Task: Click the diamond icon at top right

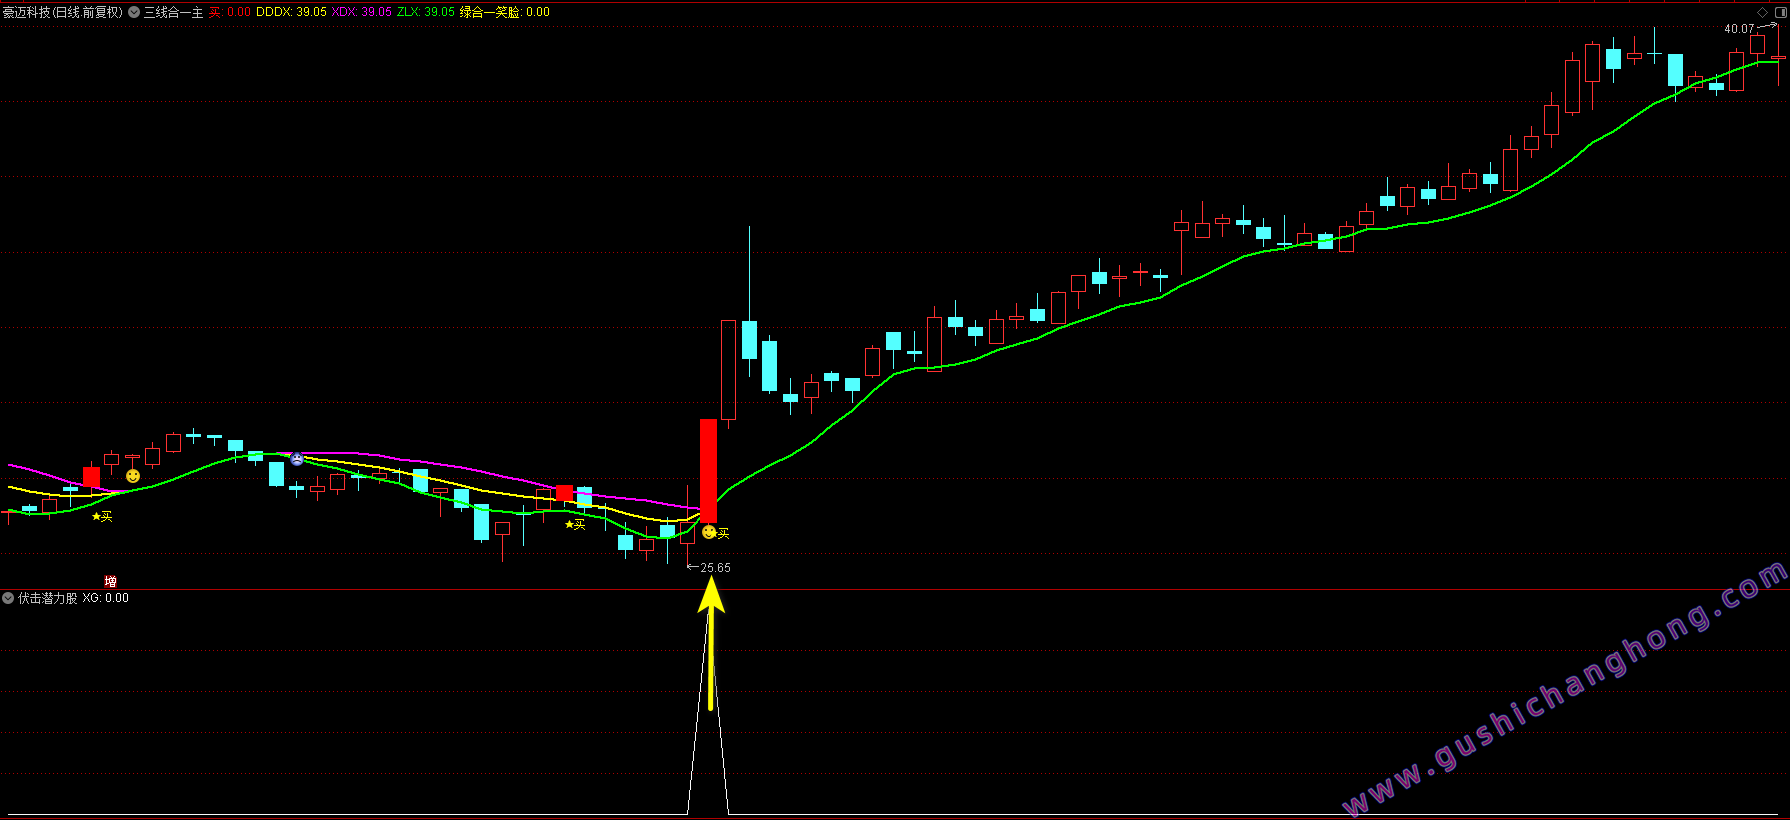Action: click(x=1762, y=12)
